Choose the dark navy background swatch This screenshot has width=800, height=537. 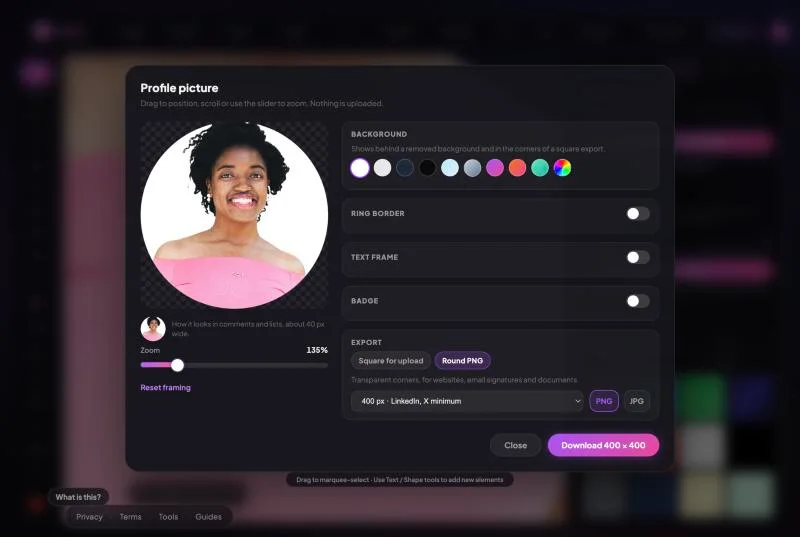(x=405, y=168)
